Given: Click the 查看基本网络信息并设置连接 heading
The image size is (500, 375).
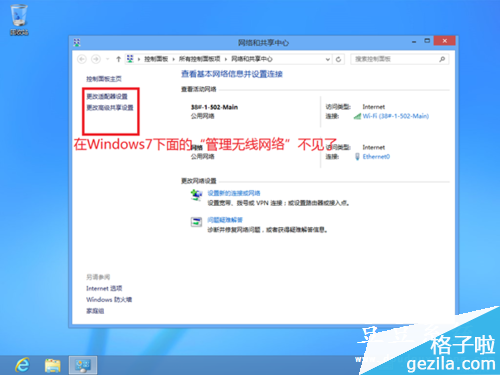Looking at the screenshot, I should tap(232, 74).
